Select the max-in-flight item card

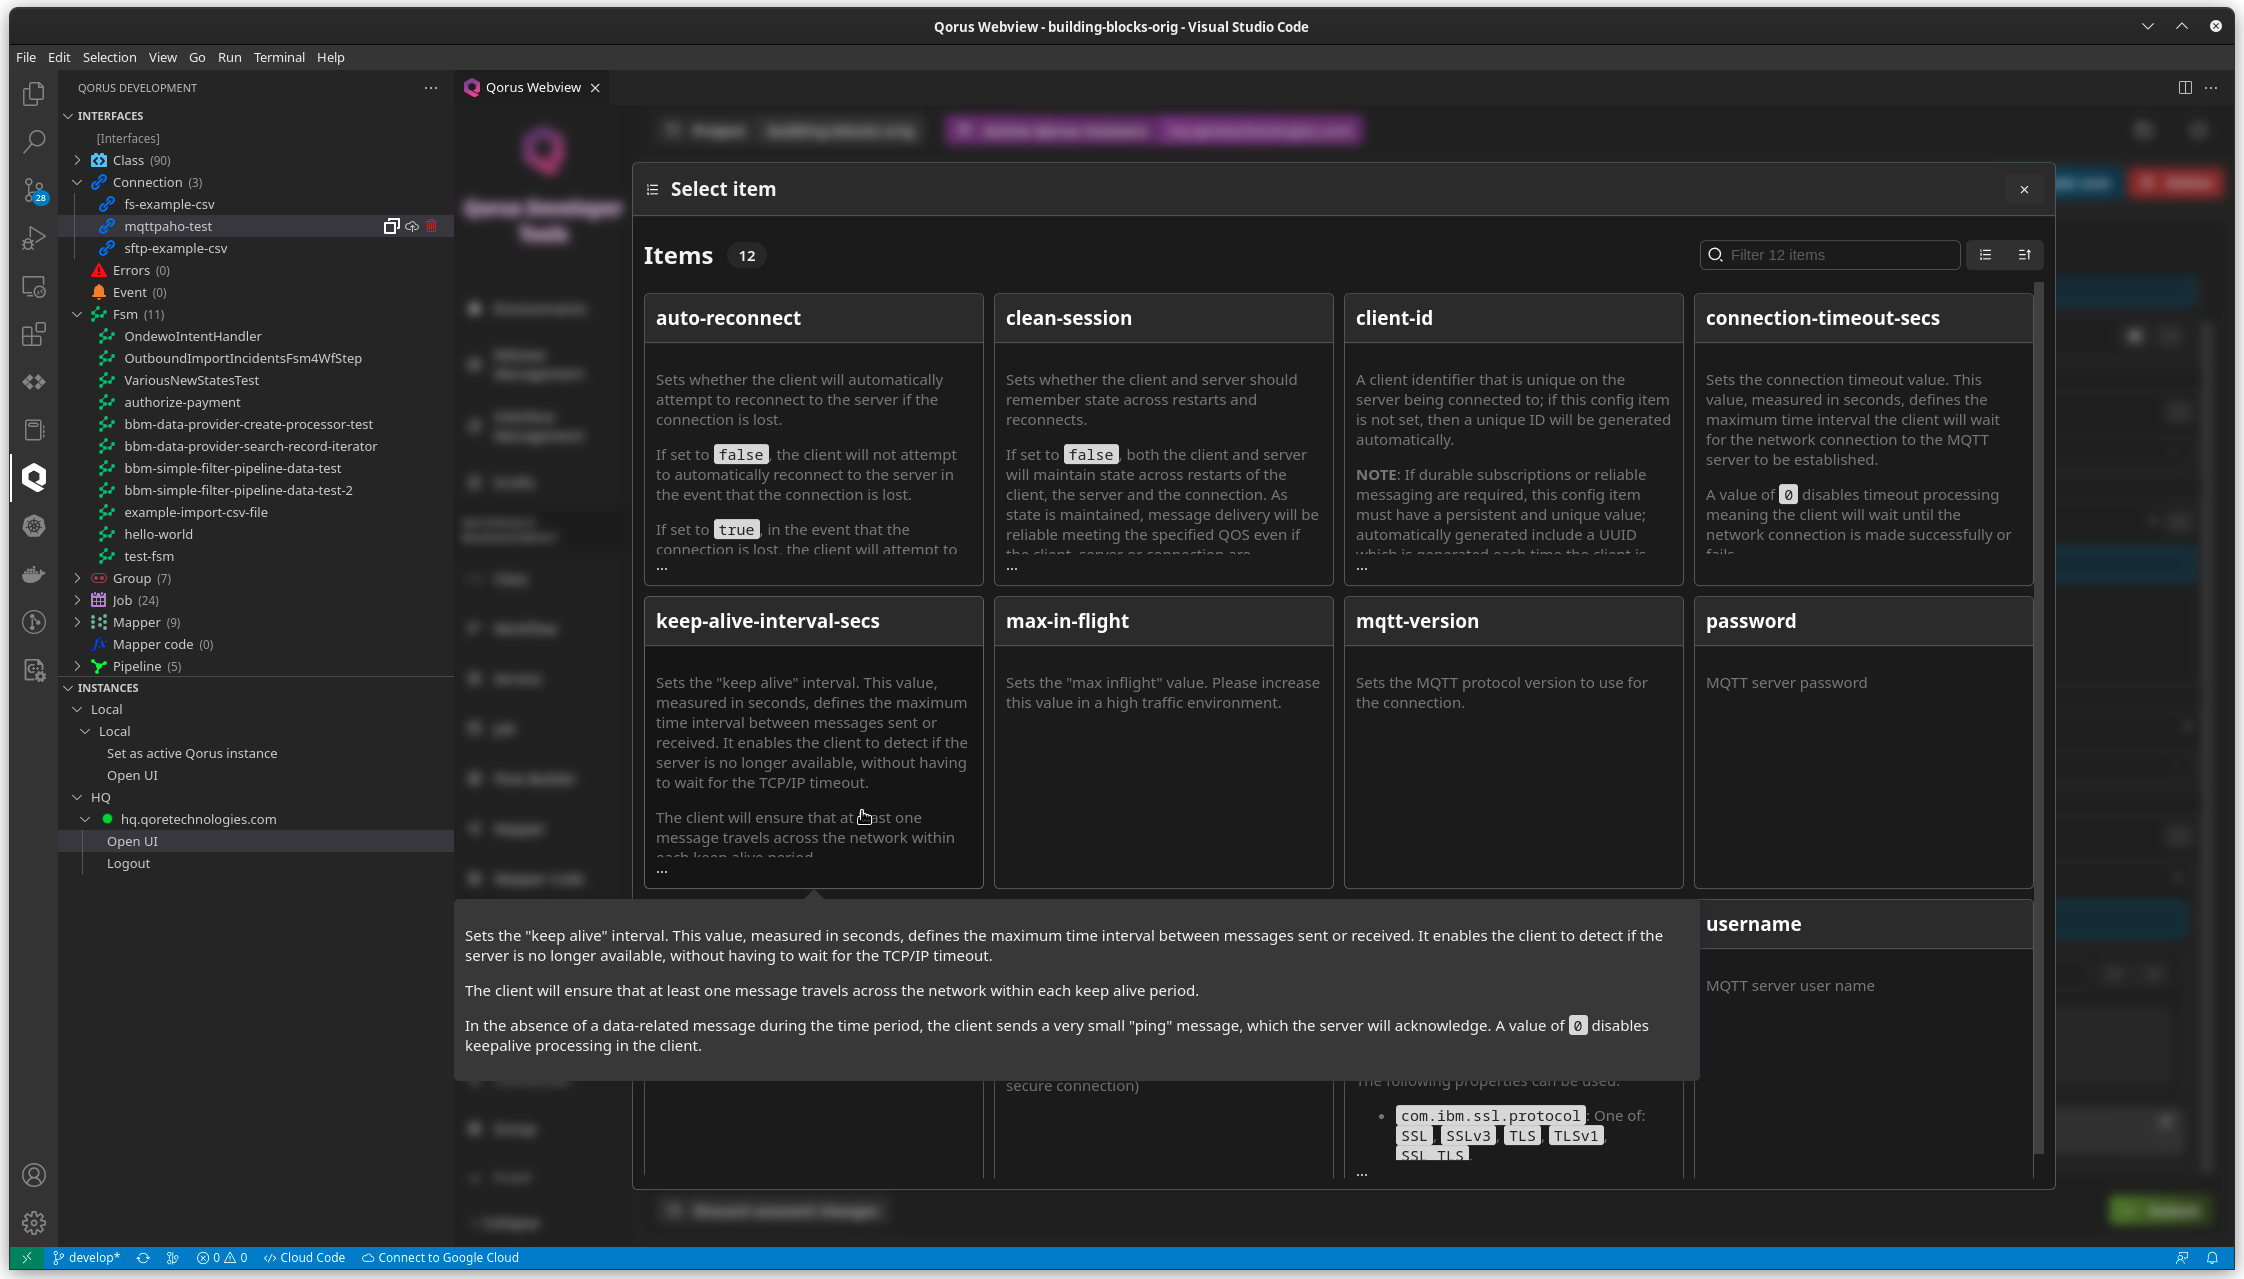pos(1163,742)
